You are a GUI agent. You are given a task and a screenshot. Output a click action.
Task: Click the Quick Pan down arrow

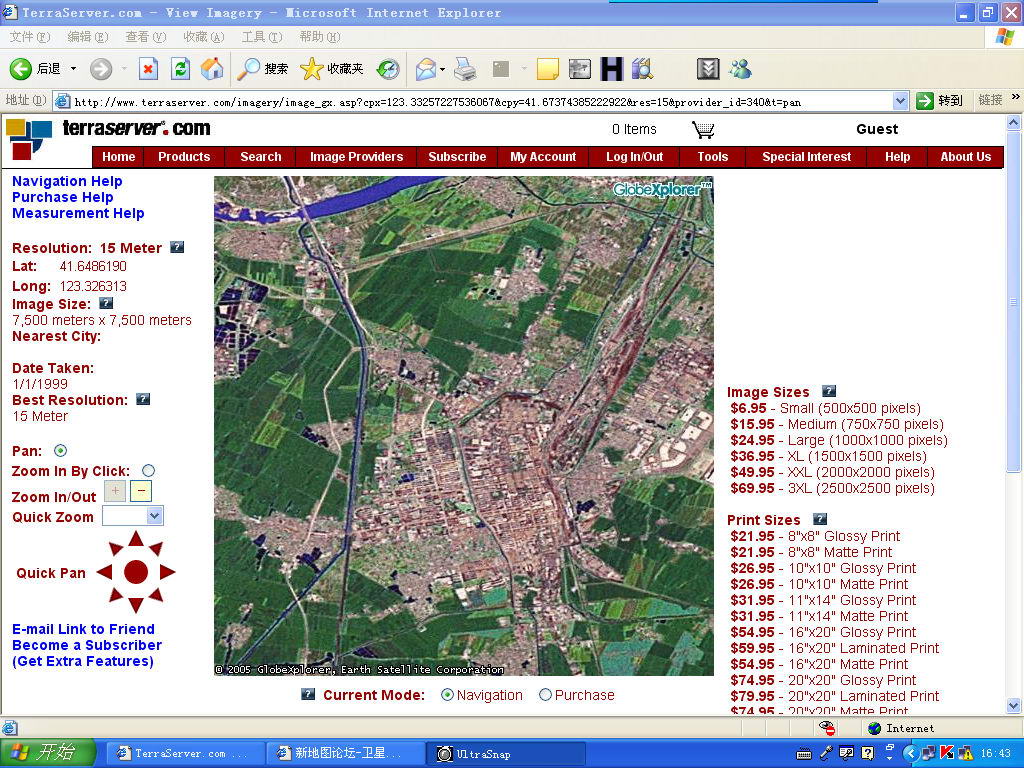tap(136, 604)
